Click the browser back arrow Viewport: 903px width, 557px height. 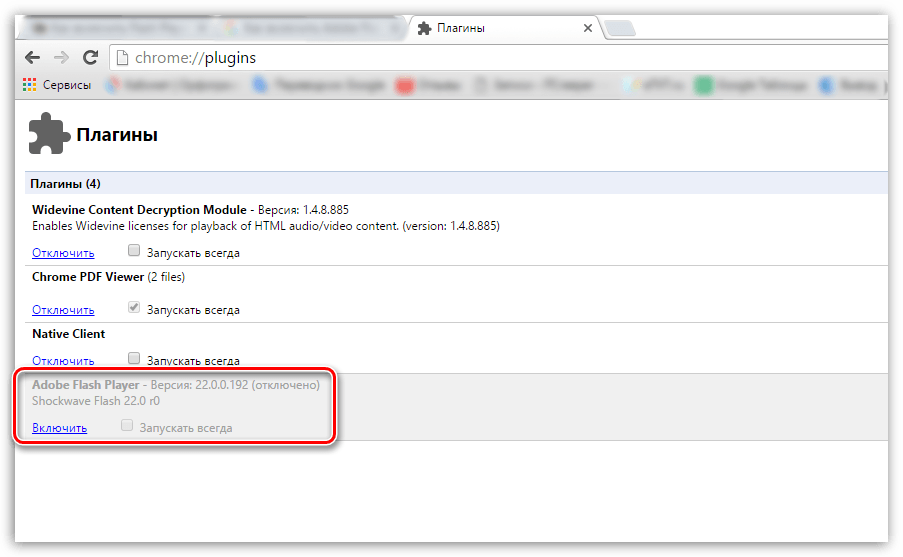32,58
